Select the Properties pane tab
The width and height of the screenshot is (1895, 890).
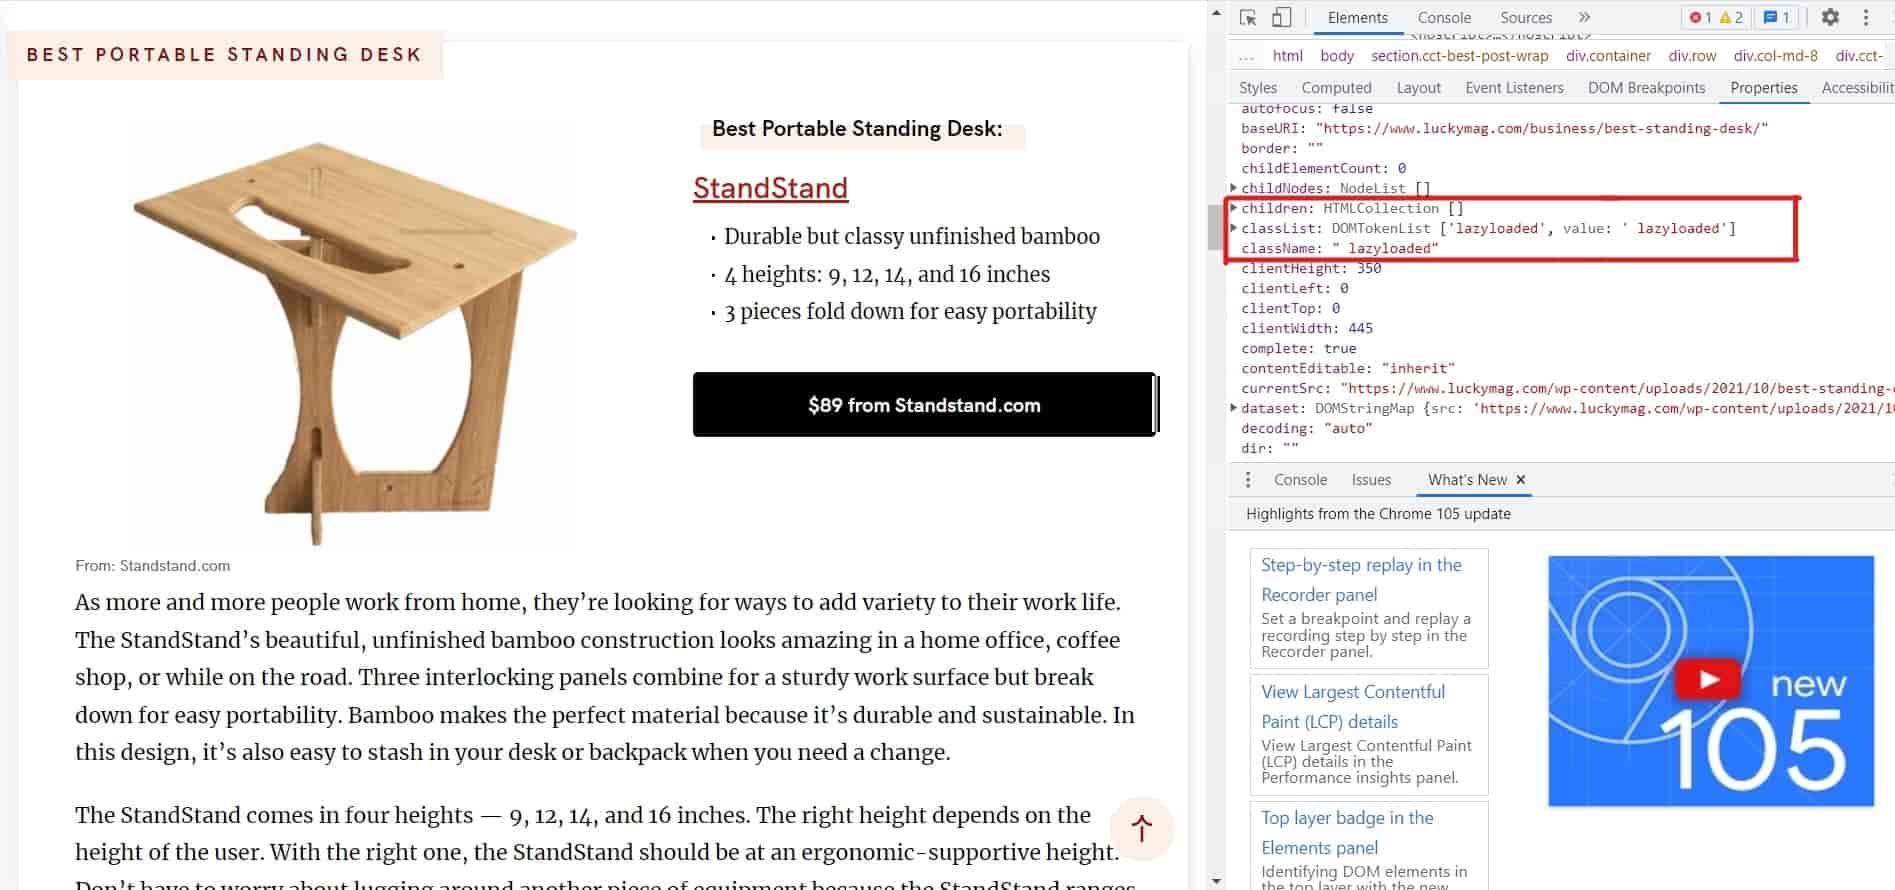[x=1764, y=88]
